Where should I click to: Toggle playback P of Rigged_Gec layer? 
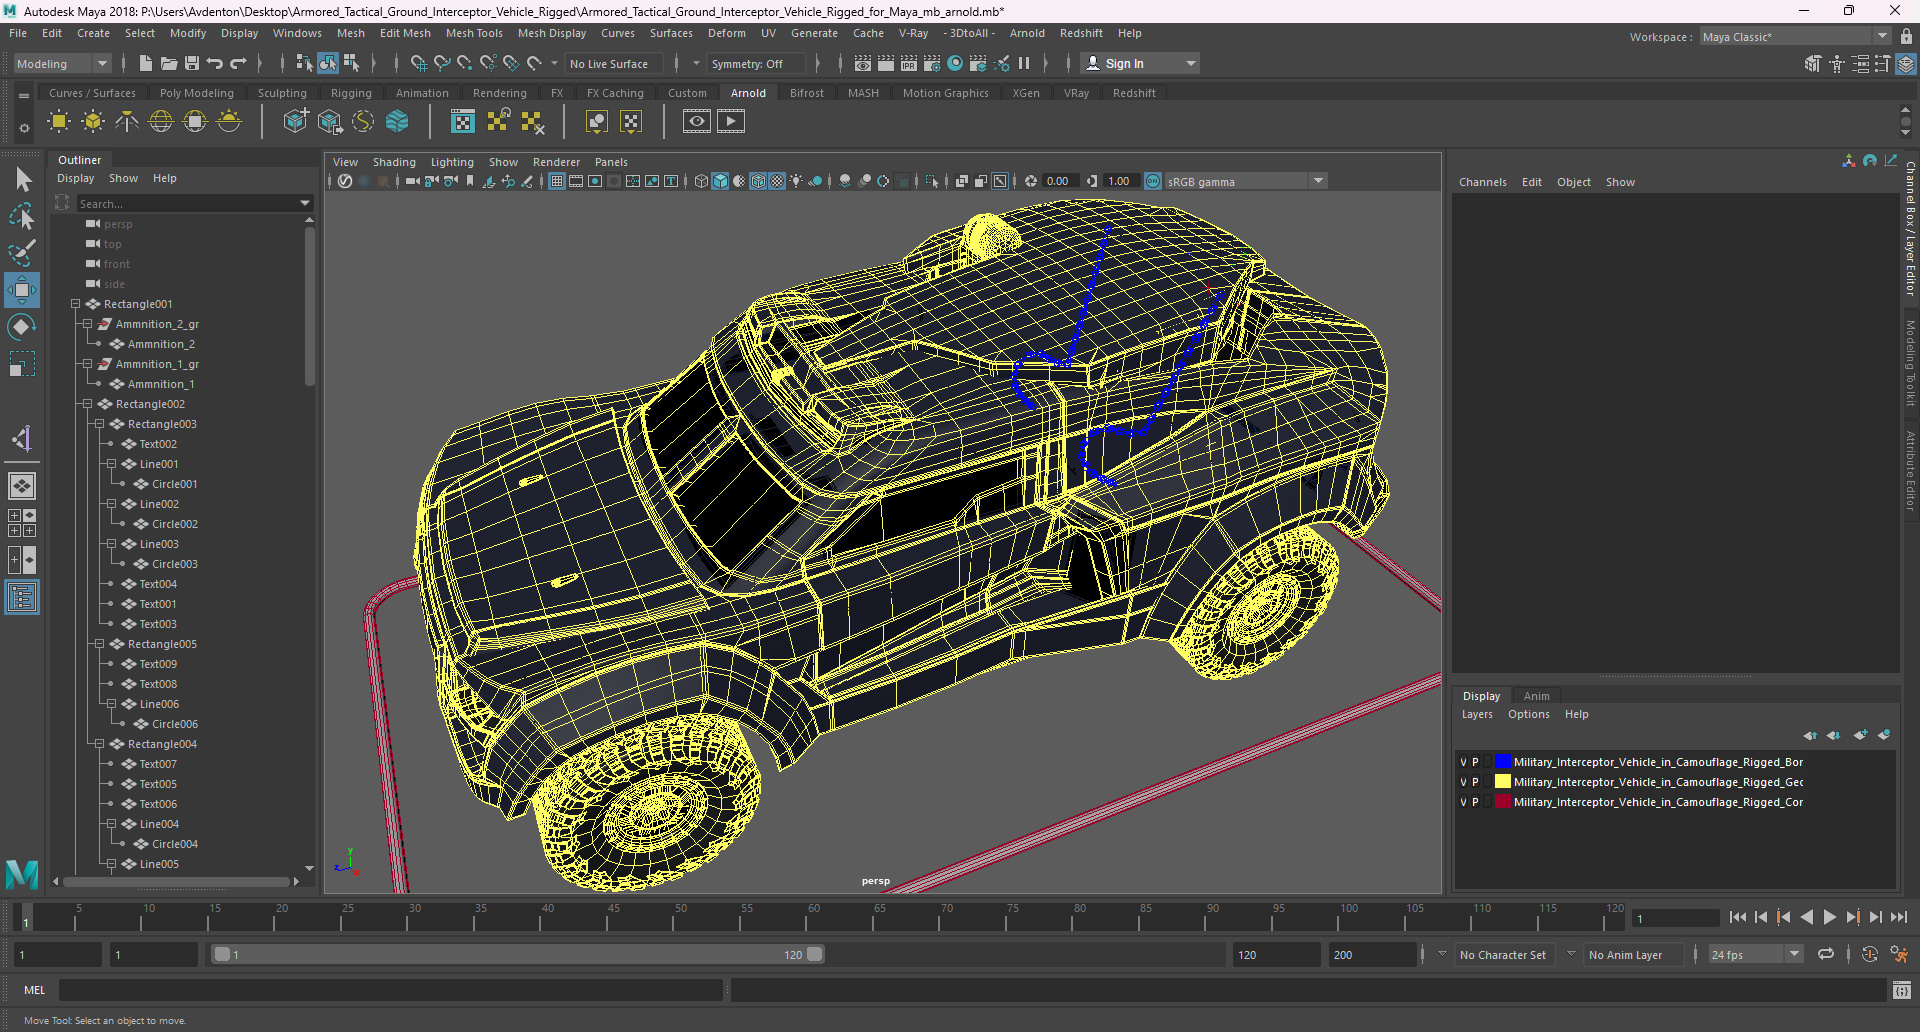tap(1475, 782)
